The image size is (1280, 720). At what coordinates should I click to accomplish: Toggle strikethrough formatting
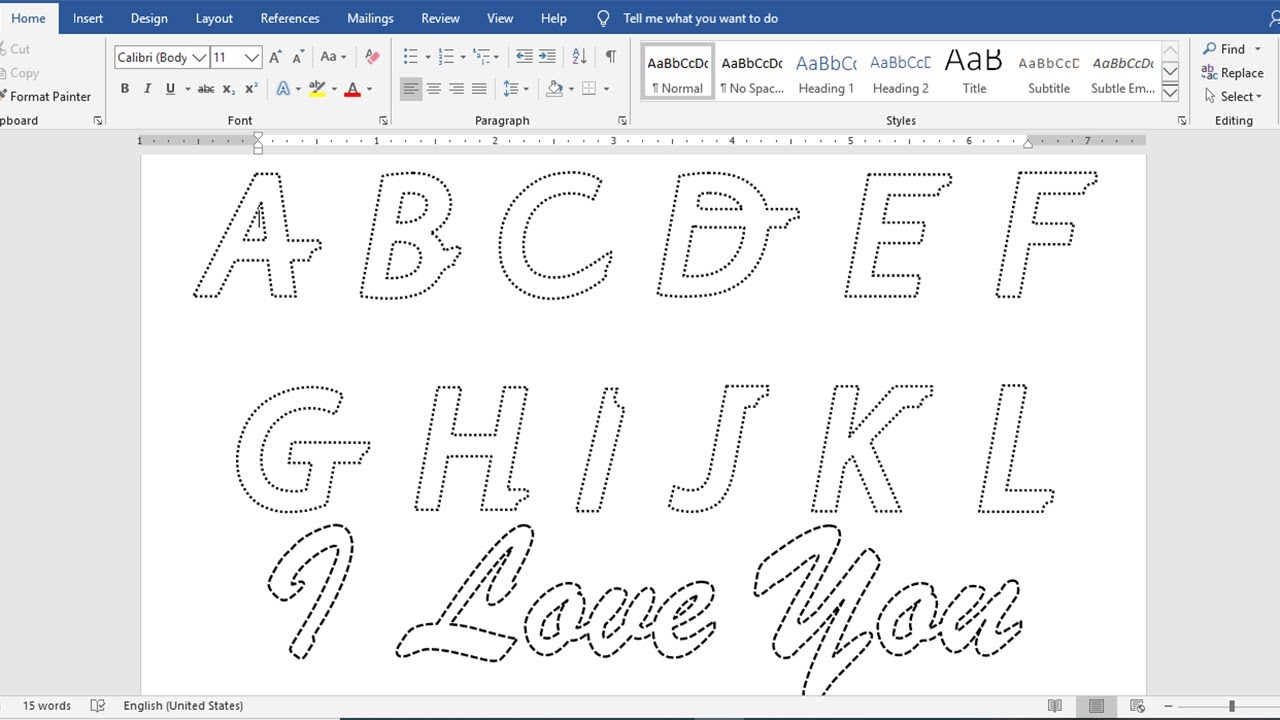coord(206,89)
